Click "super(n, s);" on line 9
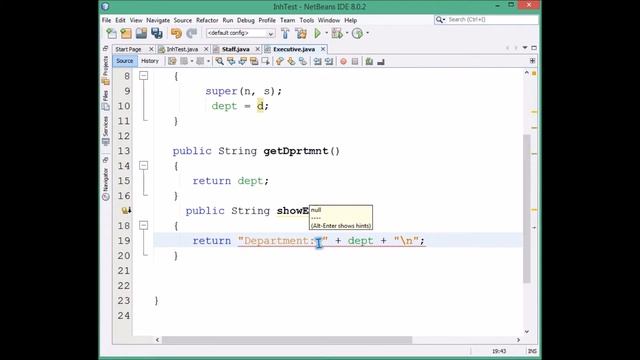 point(244,91)
